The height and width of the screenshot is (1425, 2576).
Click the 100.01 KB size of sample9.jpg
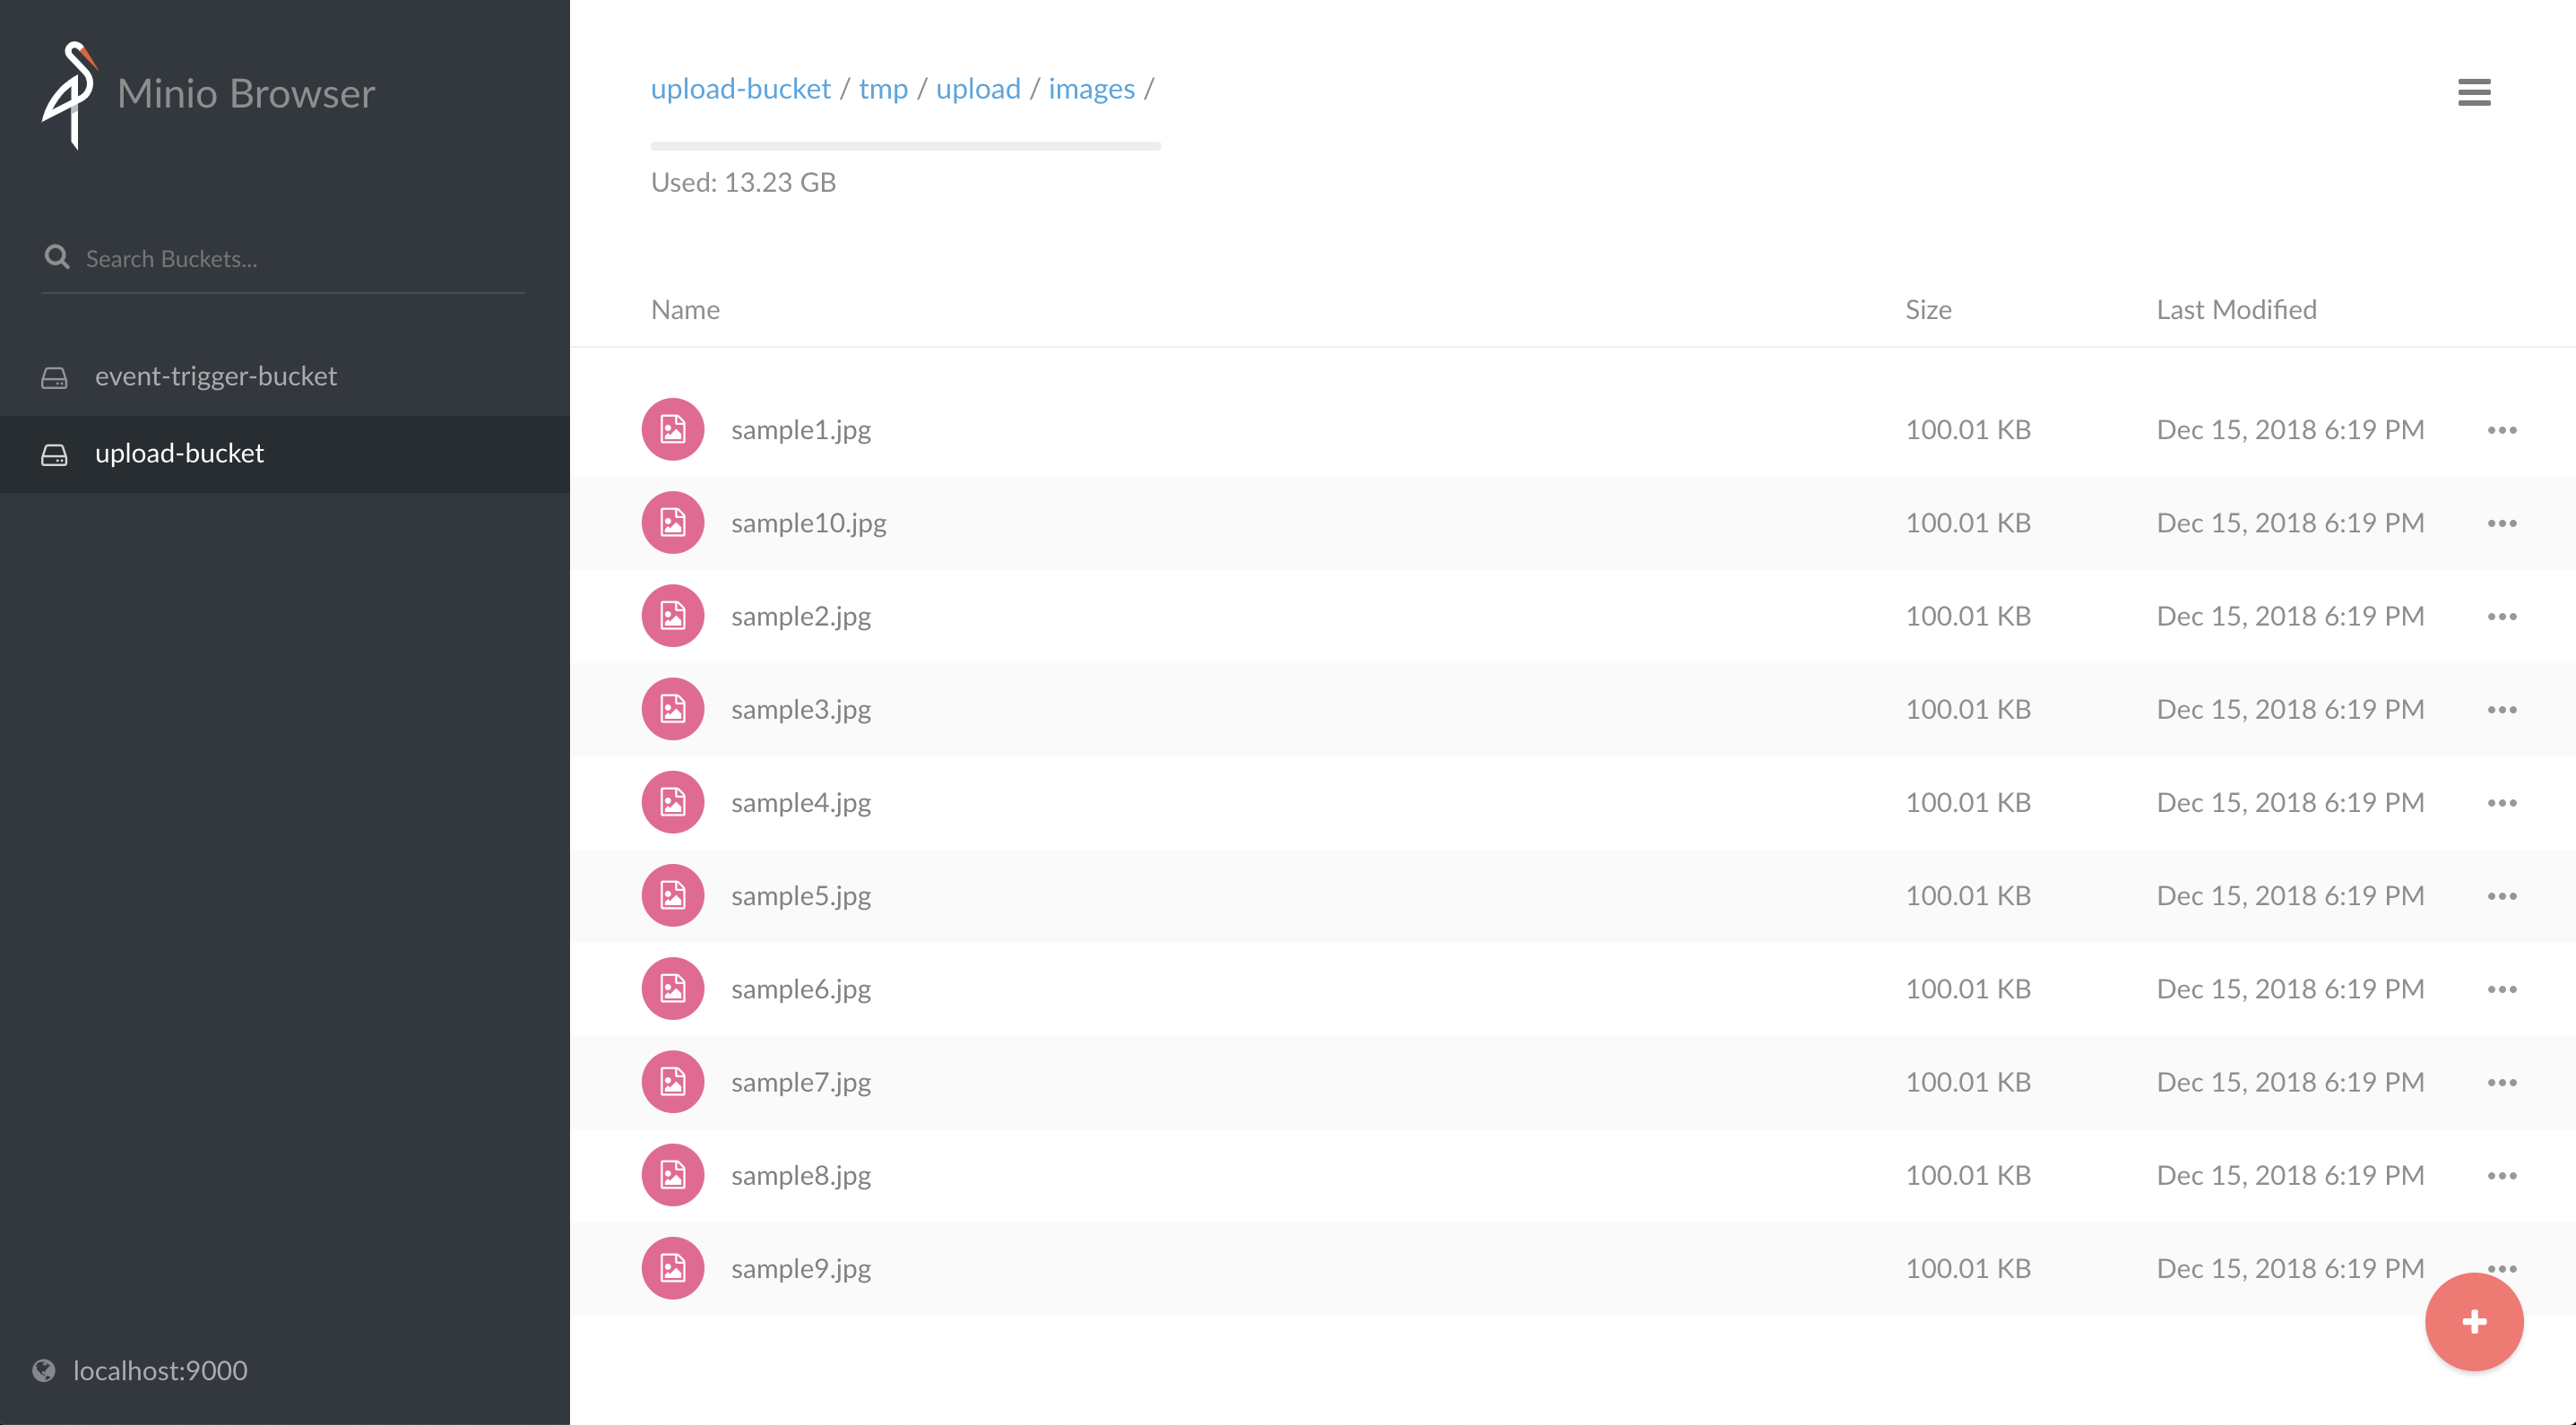pyautogui.click(x=1968, y=1268)
